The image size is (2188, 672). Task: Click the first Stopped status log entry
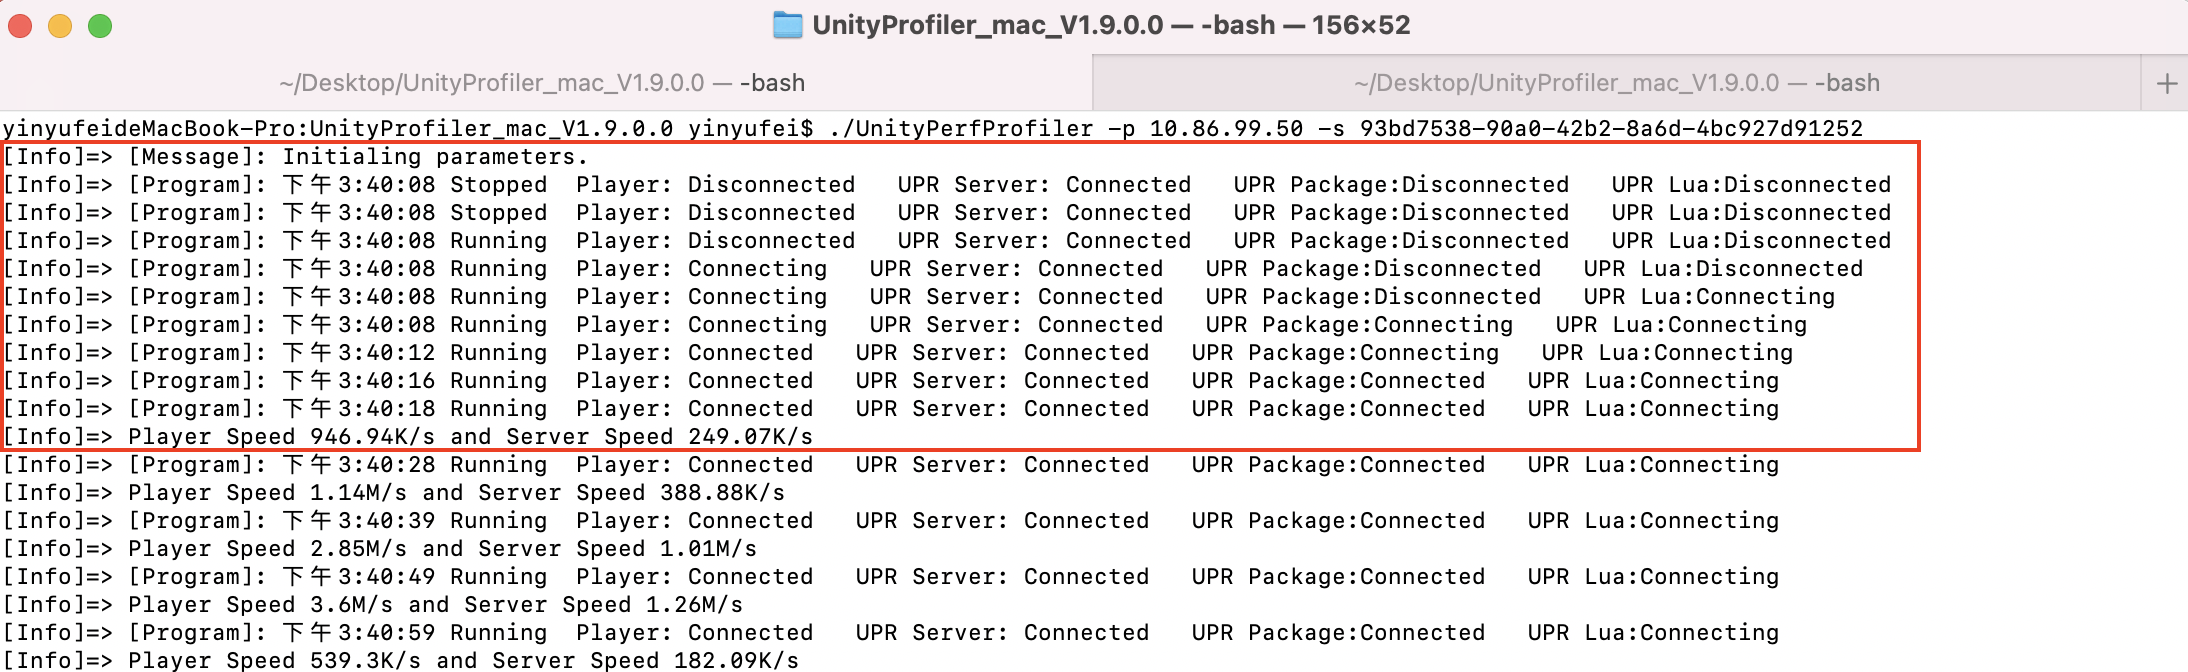(500, 184)
